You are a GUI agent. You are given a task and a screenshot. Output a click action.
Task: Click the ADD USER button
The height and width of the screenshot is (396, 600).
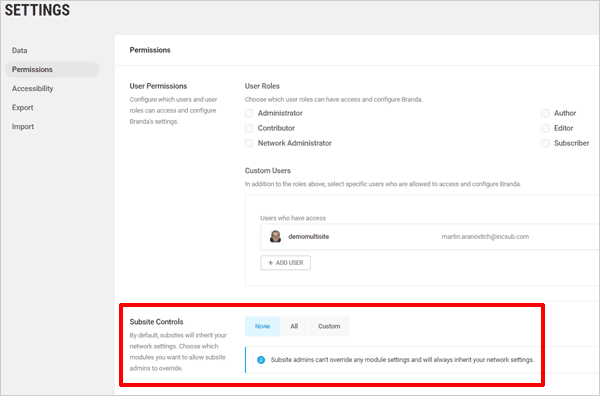(285, 263)
